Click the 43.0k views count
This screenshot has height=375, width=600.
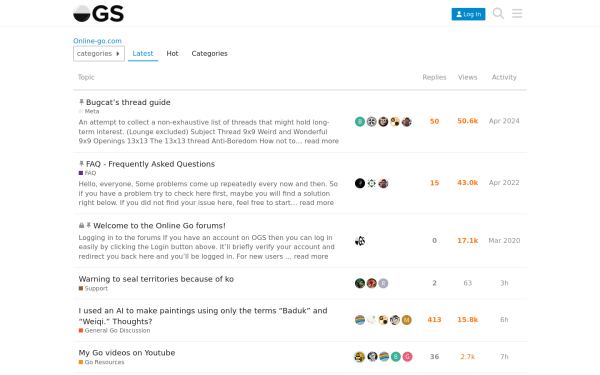pyautogui.click(x=468, y=183)
